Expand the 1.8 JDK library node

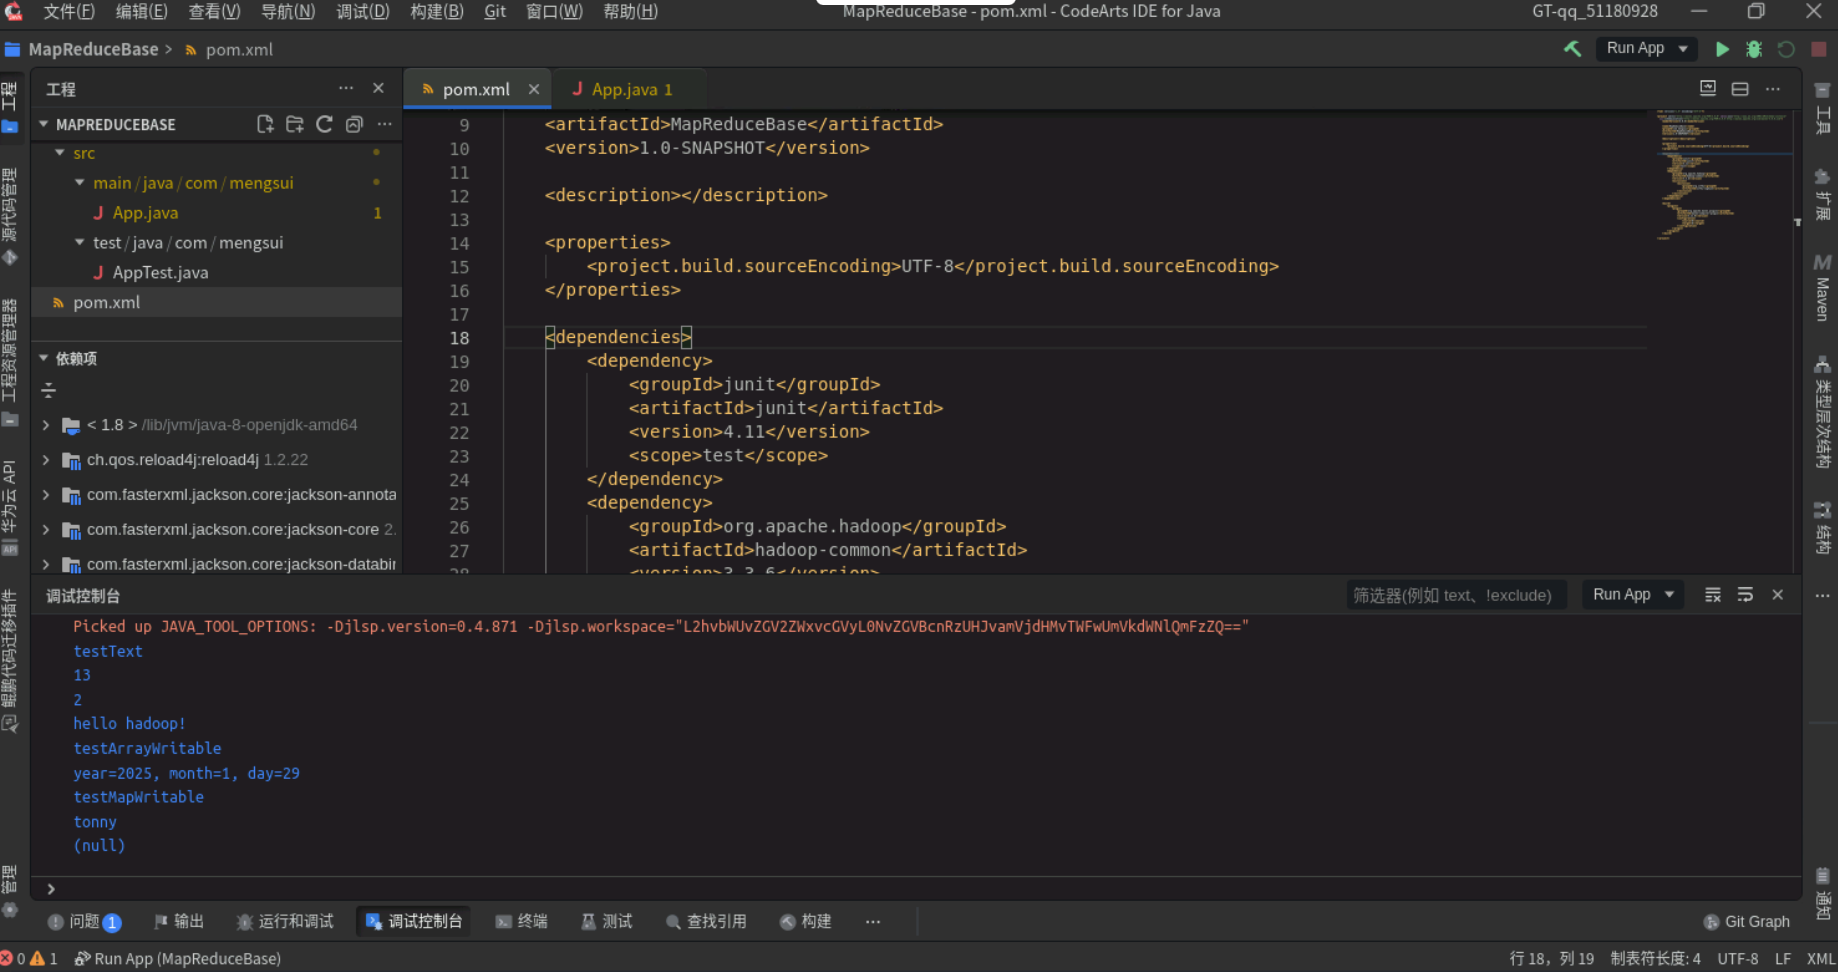tap(46, 425)
